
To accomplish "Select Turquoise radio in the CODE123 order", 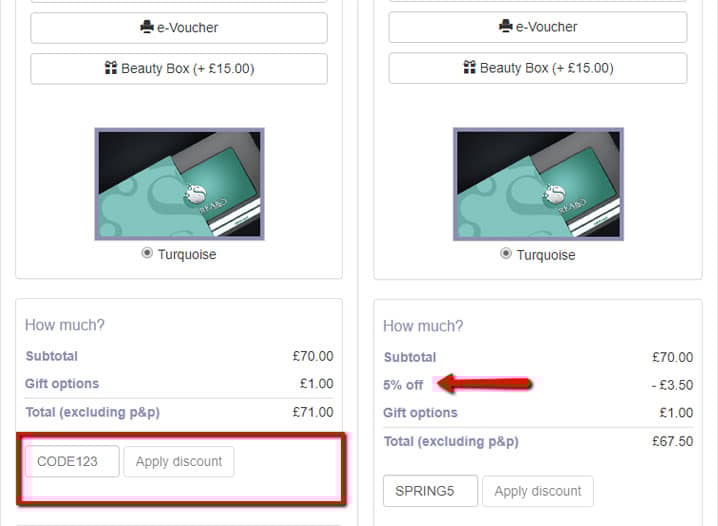I will [x=148, y=254].
